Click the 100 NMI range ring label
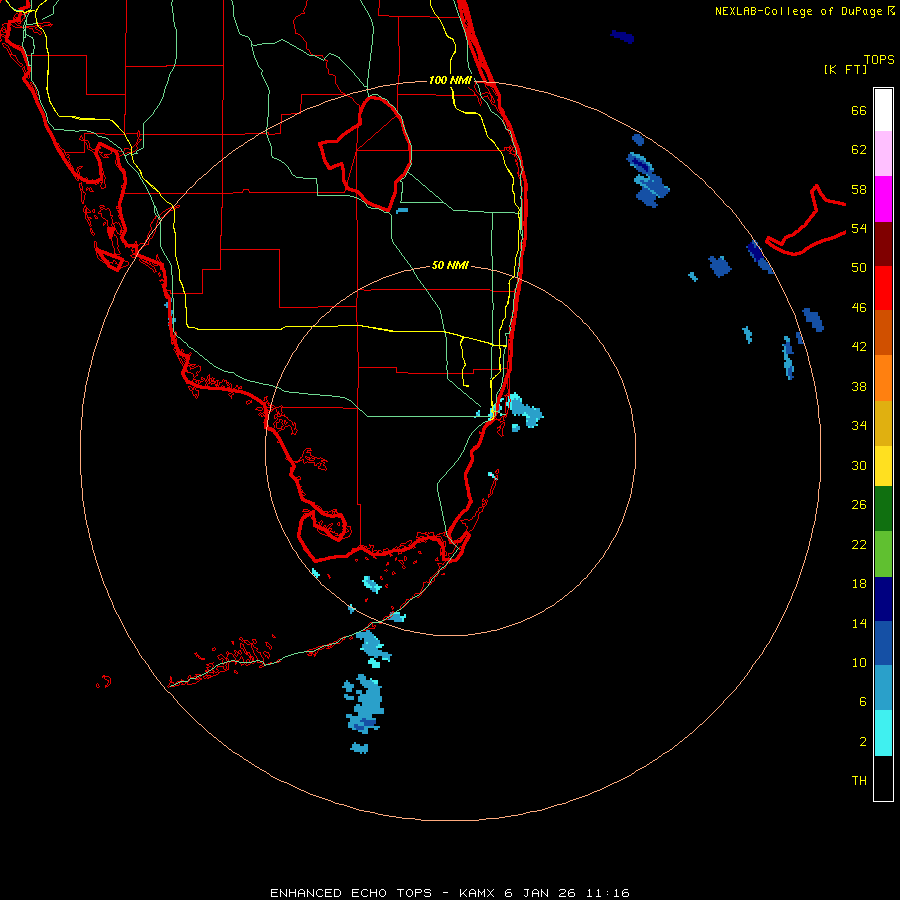Screen dimensions: 900x900 click(x=450, y=80)
